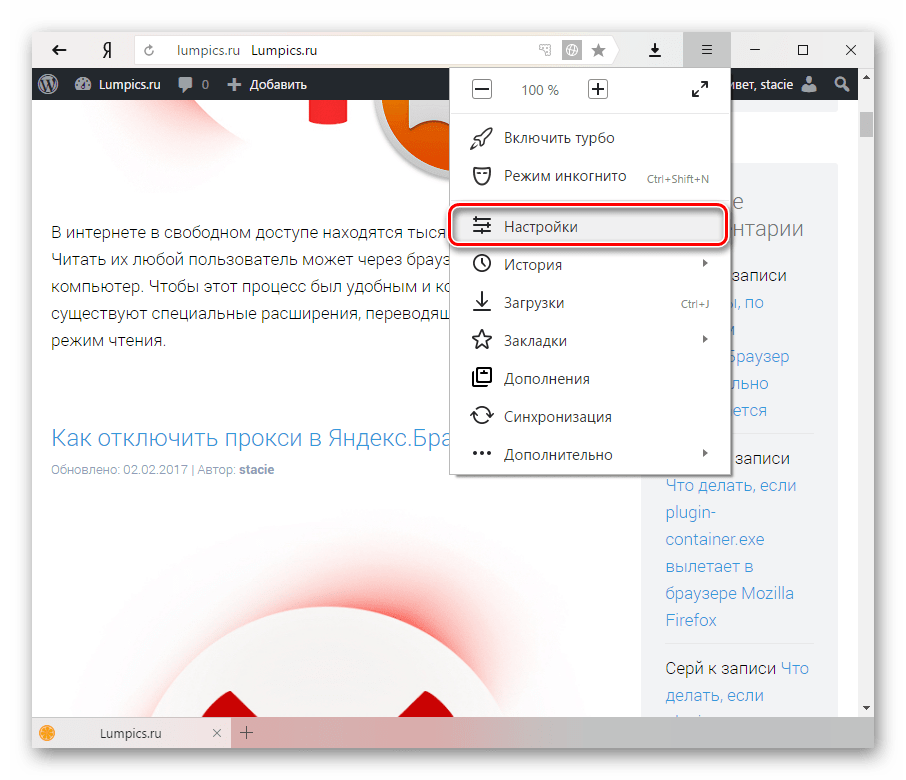The width and height of the screenshot is (906, 780).
Task: Click the search magnifier in admin bar
Action: [843, 85]
